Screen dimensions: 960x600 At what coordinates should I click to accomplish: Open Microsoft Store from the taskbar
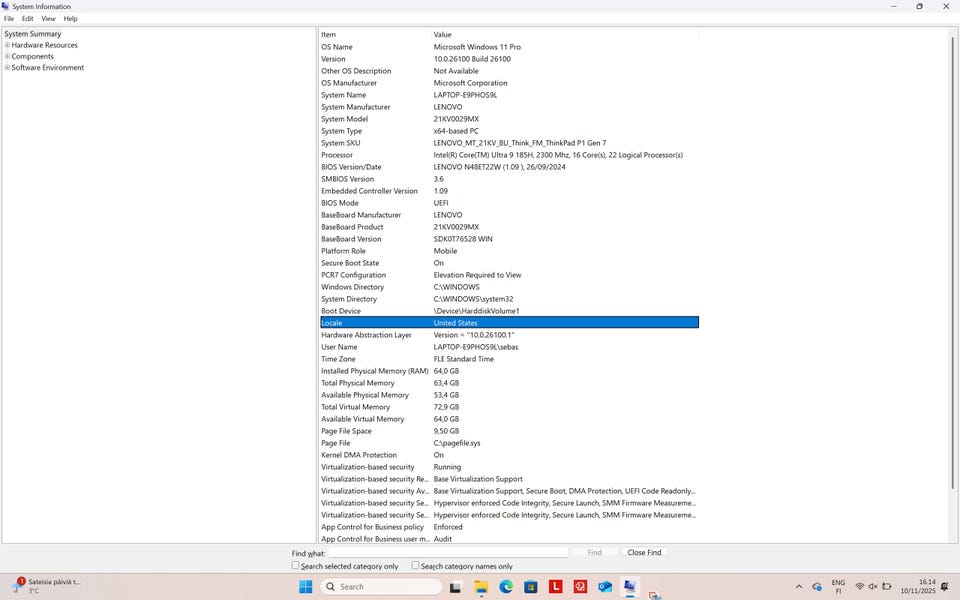530,587
